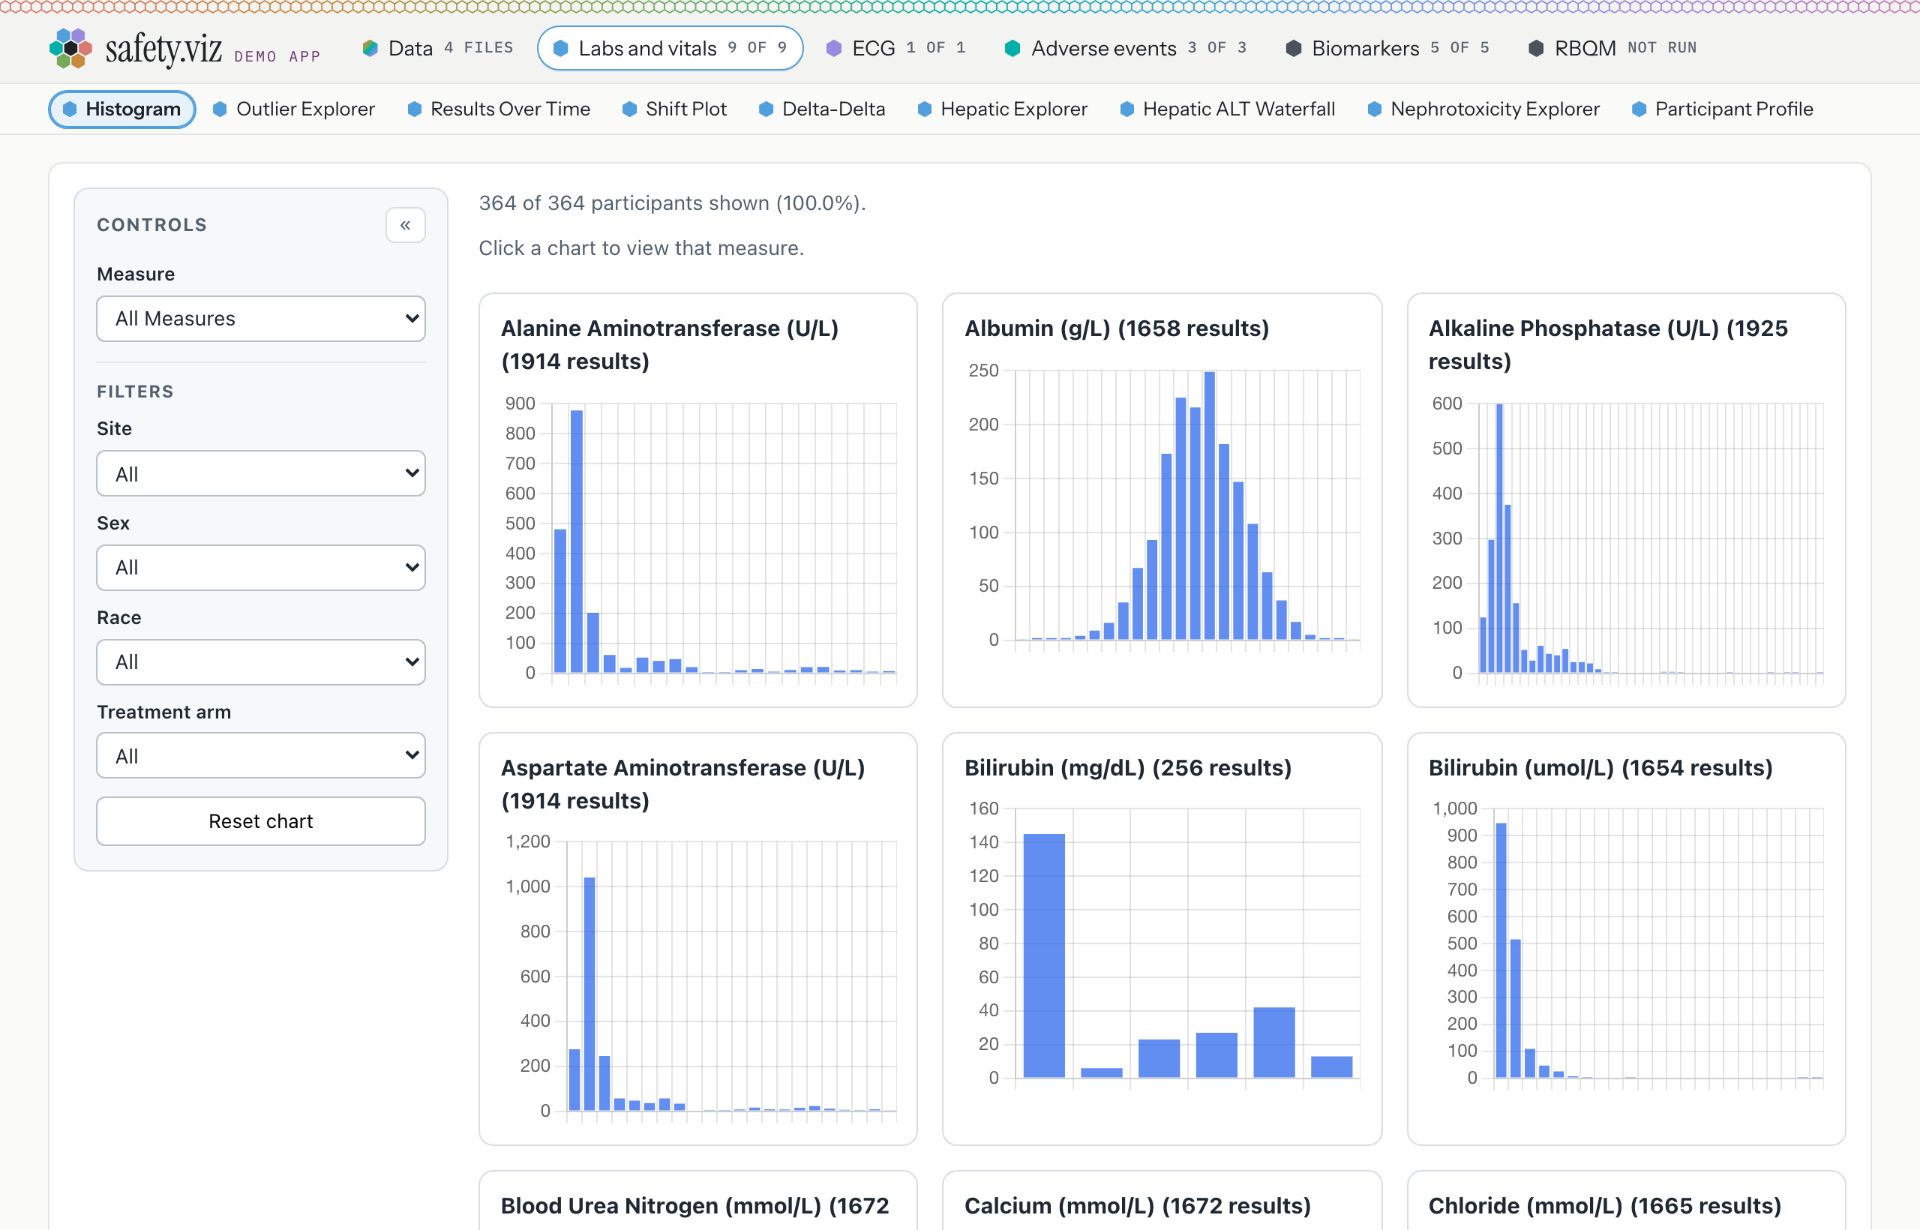Click the hexagon icon beside Nephrotoxicity Explorer
1920x1230 pixels.
[1375, 109]
